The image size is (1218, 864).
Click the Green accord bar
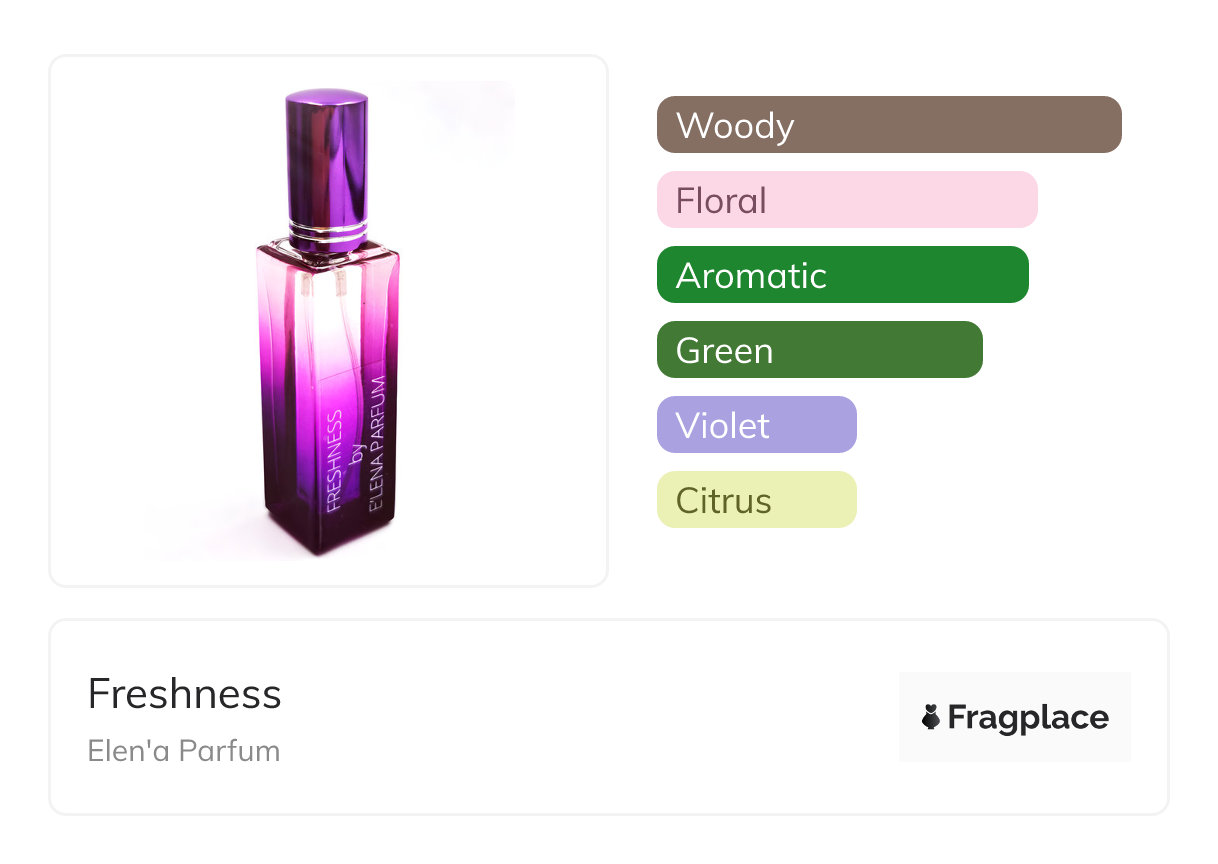coord(819,350)
